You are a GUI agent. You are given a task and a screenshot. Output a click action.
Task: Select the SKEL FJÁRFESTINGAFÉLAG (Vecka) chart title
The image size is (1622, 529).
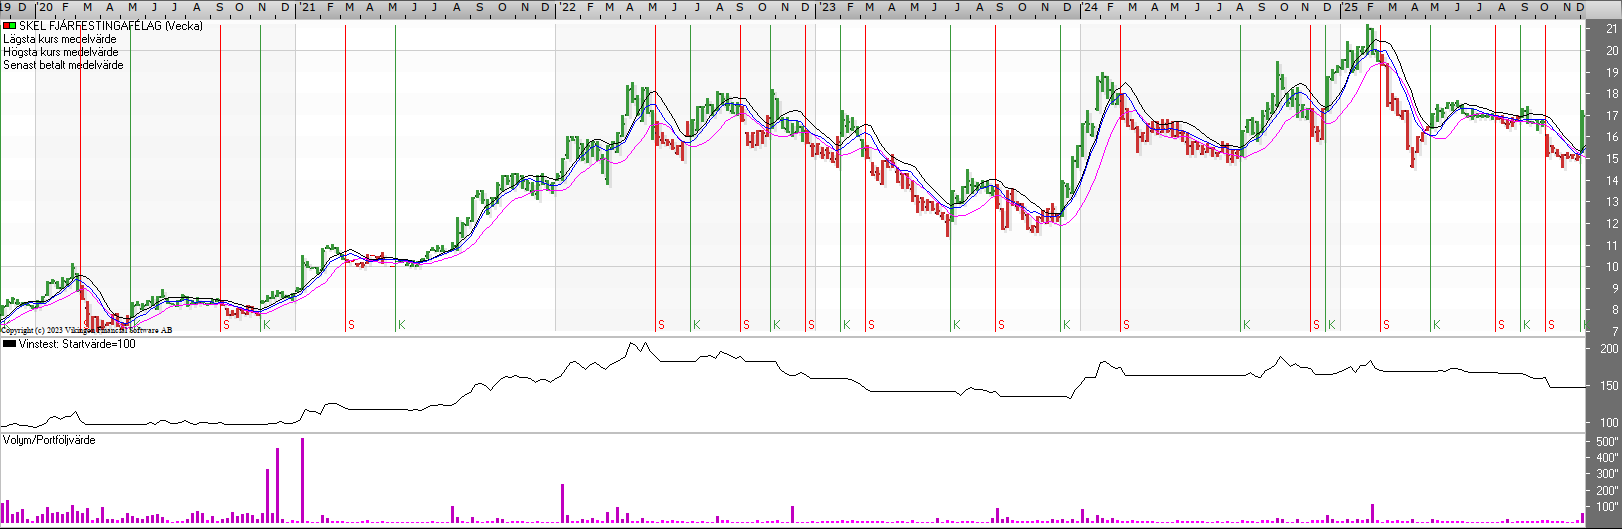(x=110, y=26)
